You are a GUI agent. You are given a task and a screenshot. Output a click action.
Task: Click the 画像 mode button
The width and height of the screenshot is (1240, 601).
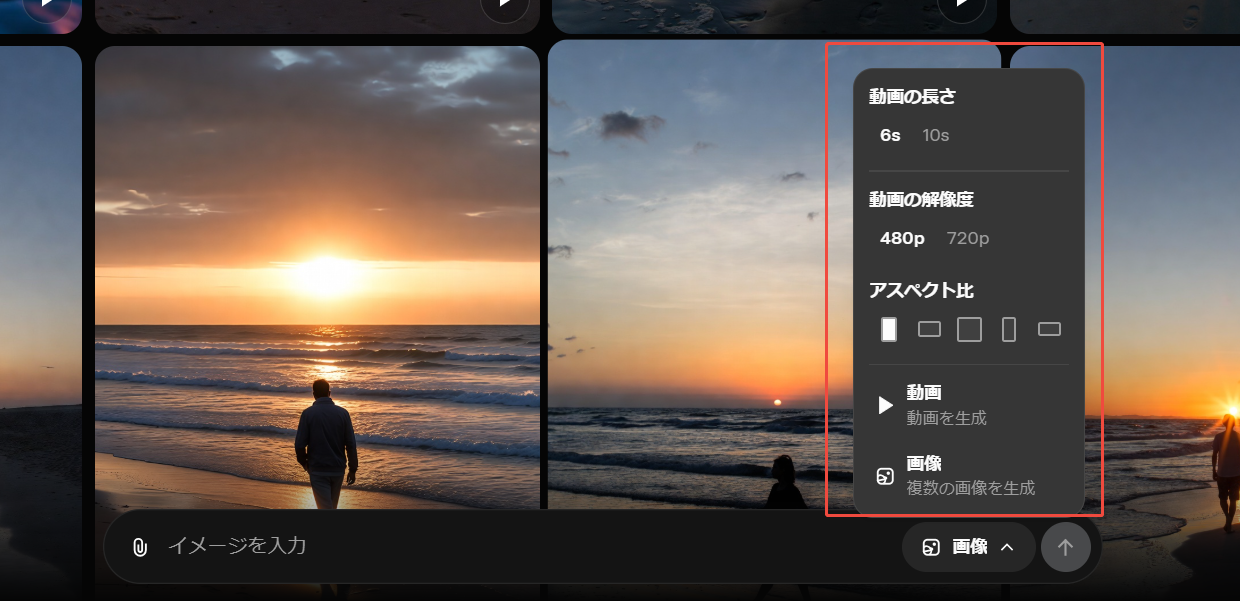[968, 547]
